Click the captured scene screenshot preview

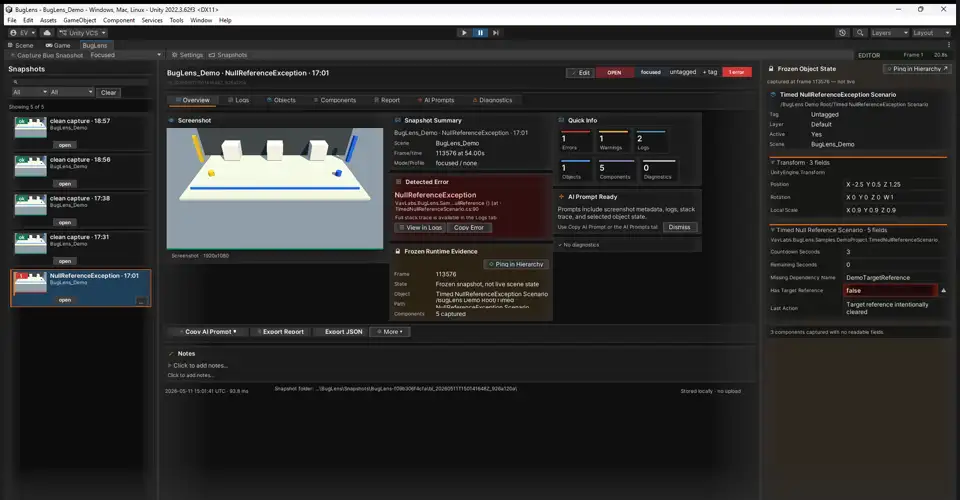(x=275, y=188)
